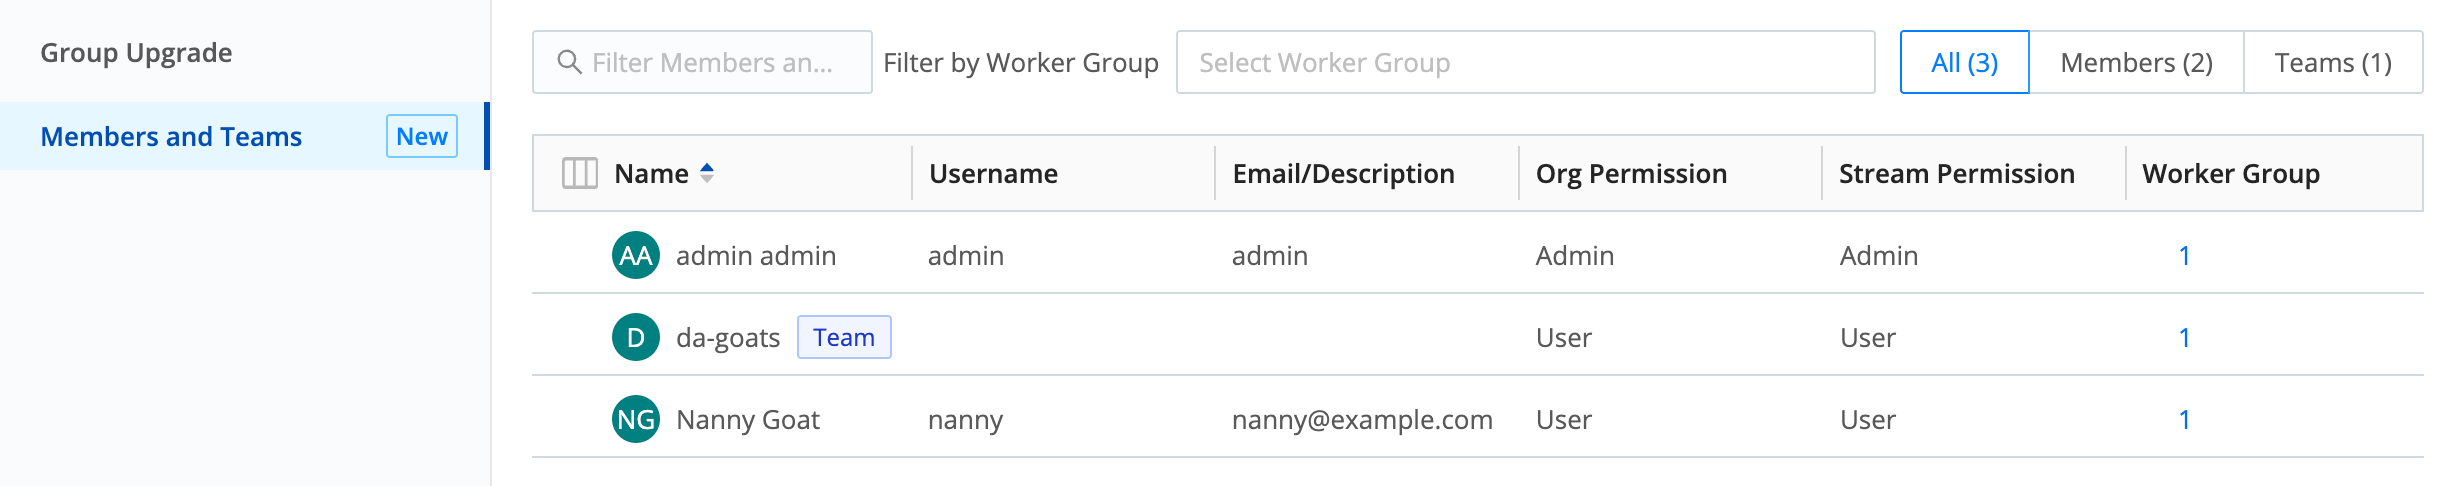The width and height of the screenshot is (2452, 486).
Task: Click the Name column sort arrow
Action: tap(707, 173)
